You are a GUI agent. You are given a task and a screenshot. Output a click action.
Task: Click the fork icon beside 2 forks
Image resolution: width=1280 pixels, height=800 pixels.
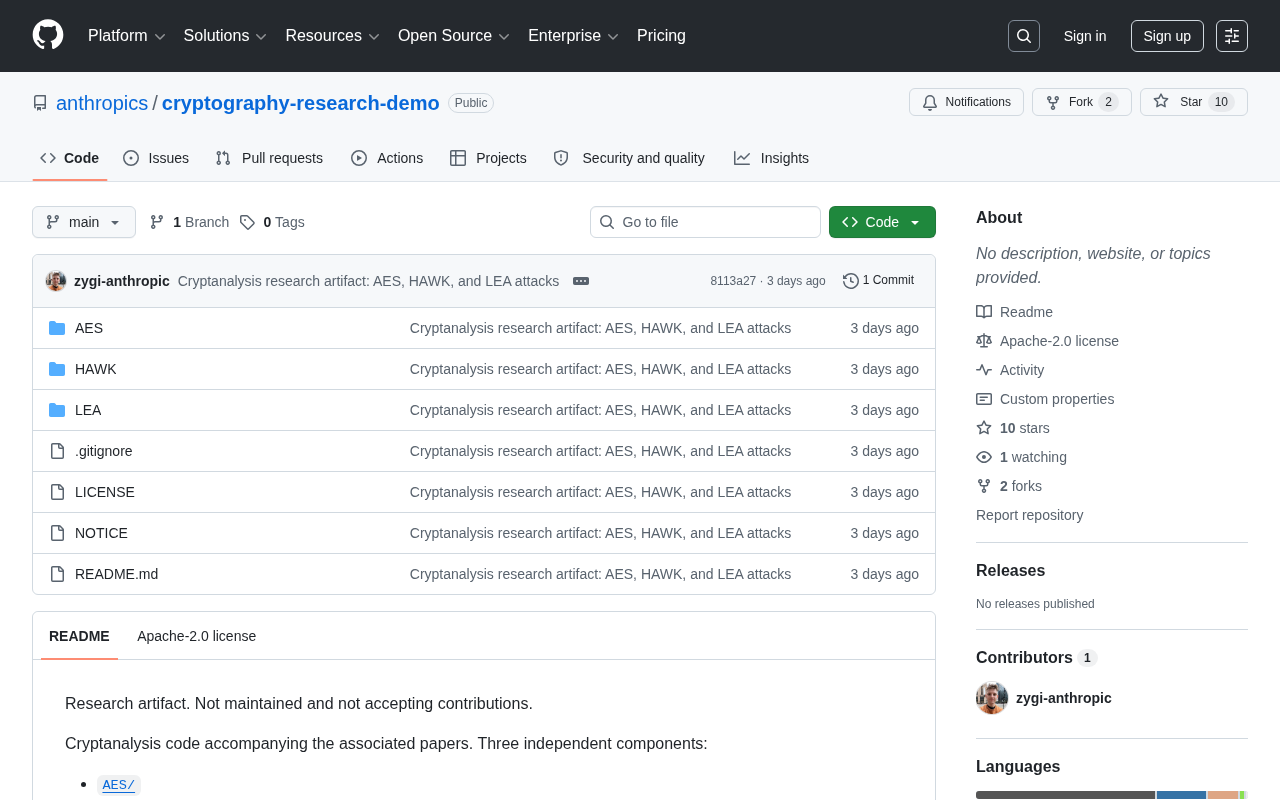(x=984, y=486)
